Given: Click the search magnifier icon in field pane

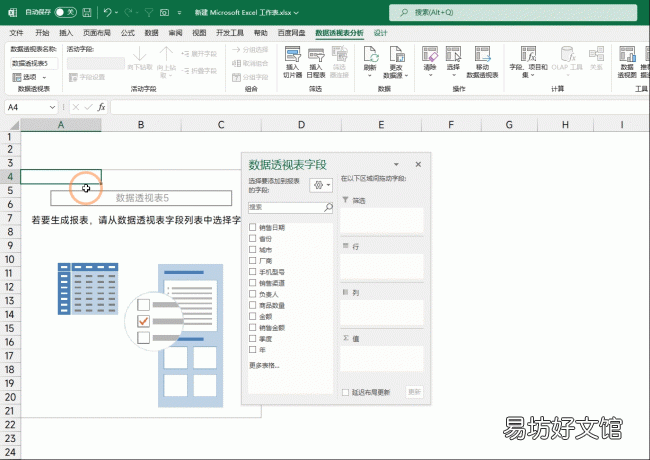Looking at the screenshot, I should 328,207.
